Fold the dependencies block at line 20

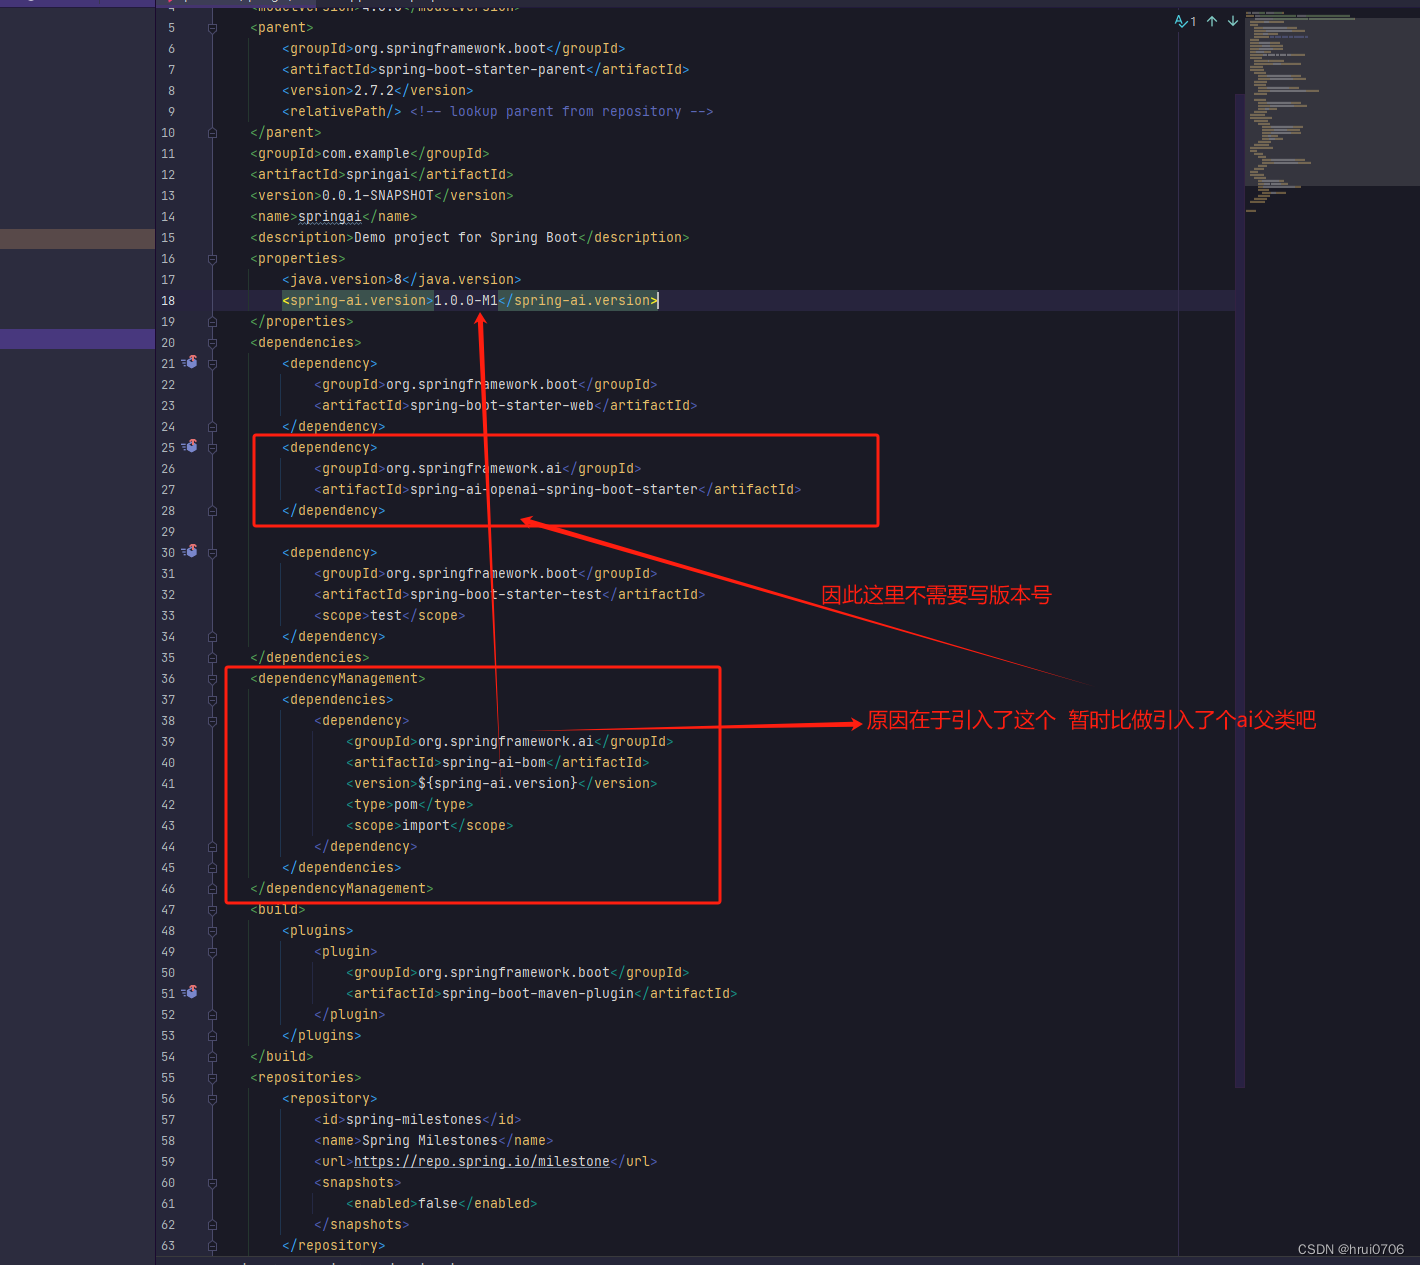point(212,343)
